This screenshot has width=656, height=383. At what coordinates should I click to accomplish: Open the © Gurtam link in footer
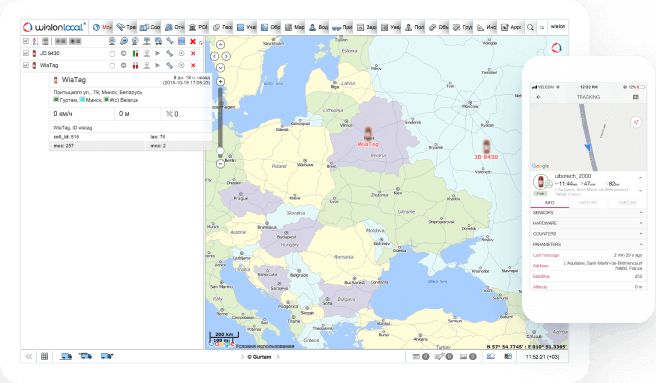tap(259, 357)
